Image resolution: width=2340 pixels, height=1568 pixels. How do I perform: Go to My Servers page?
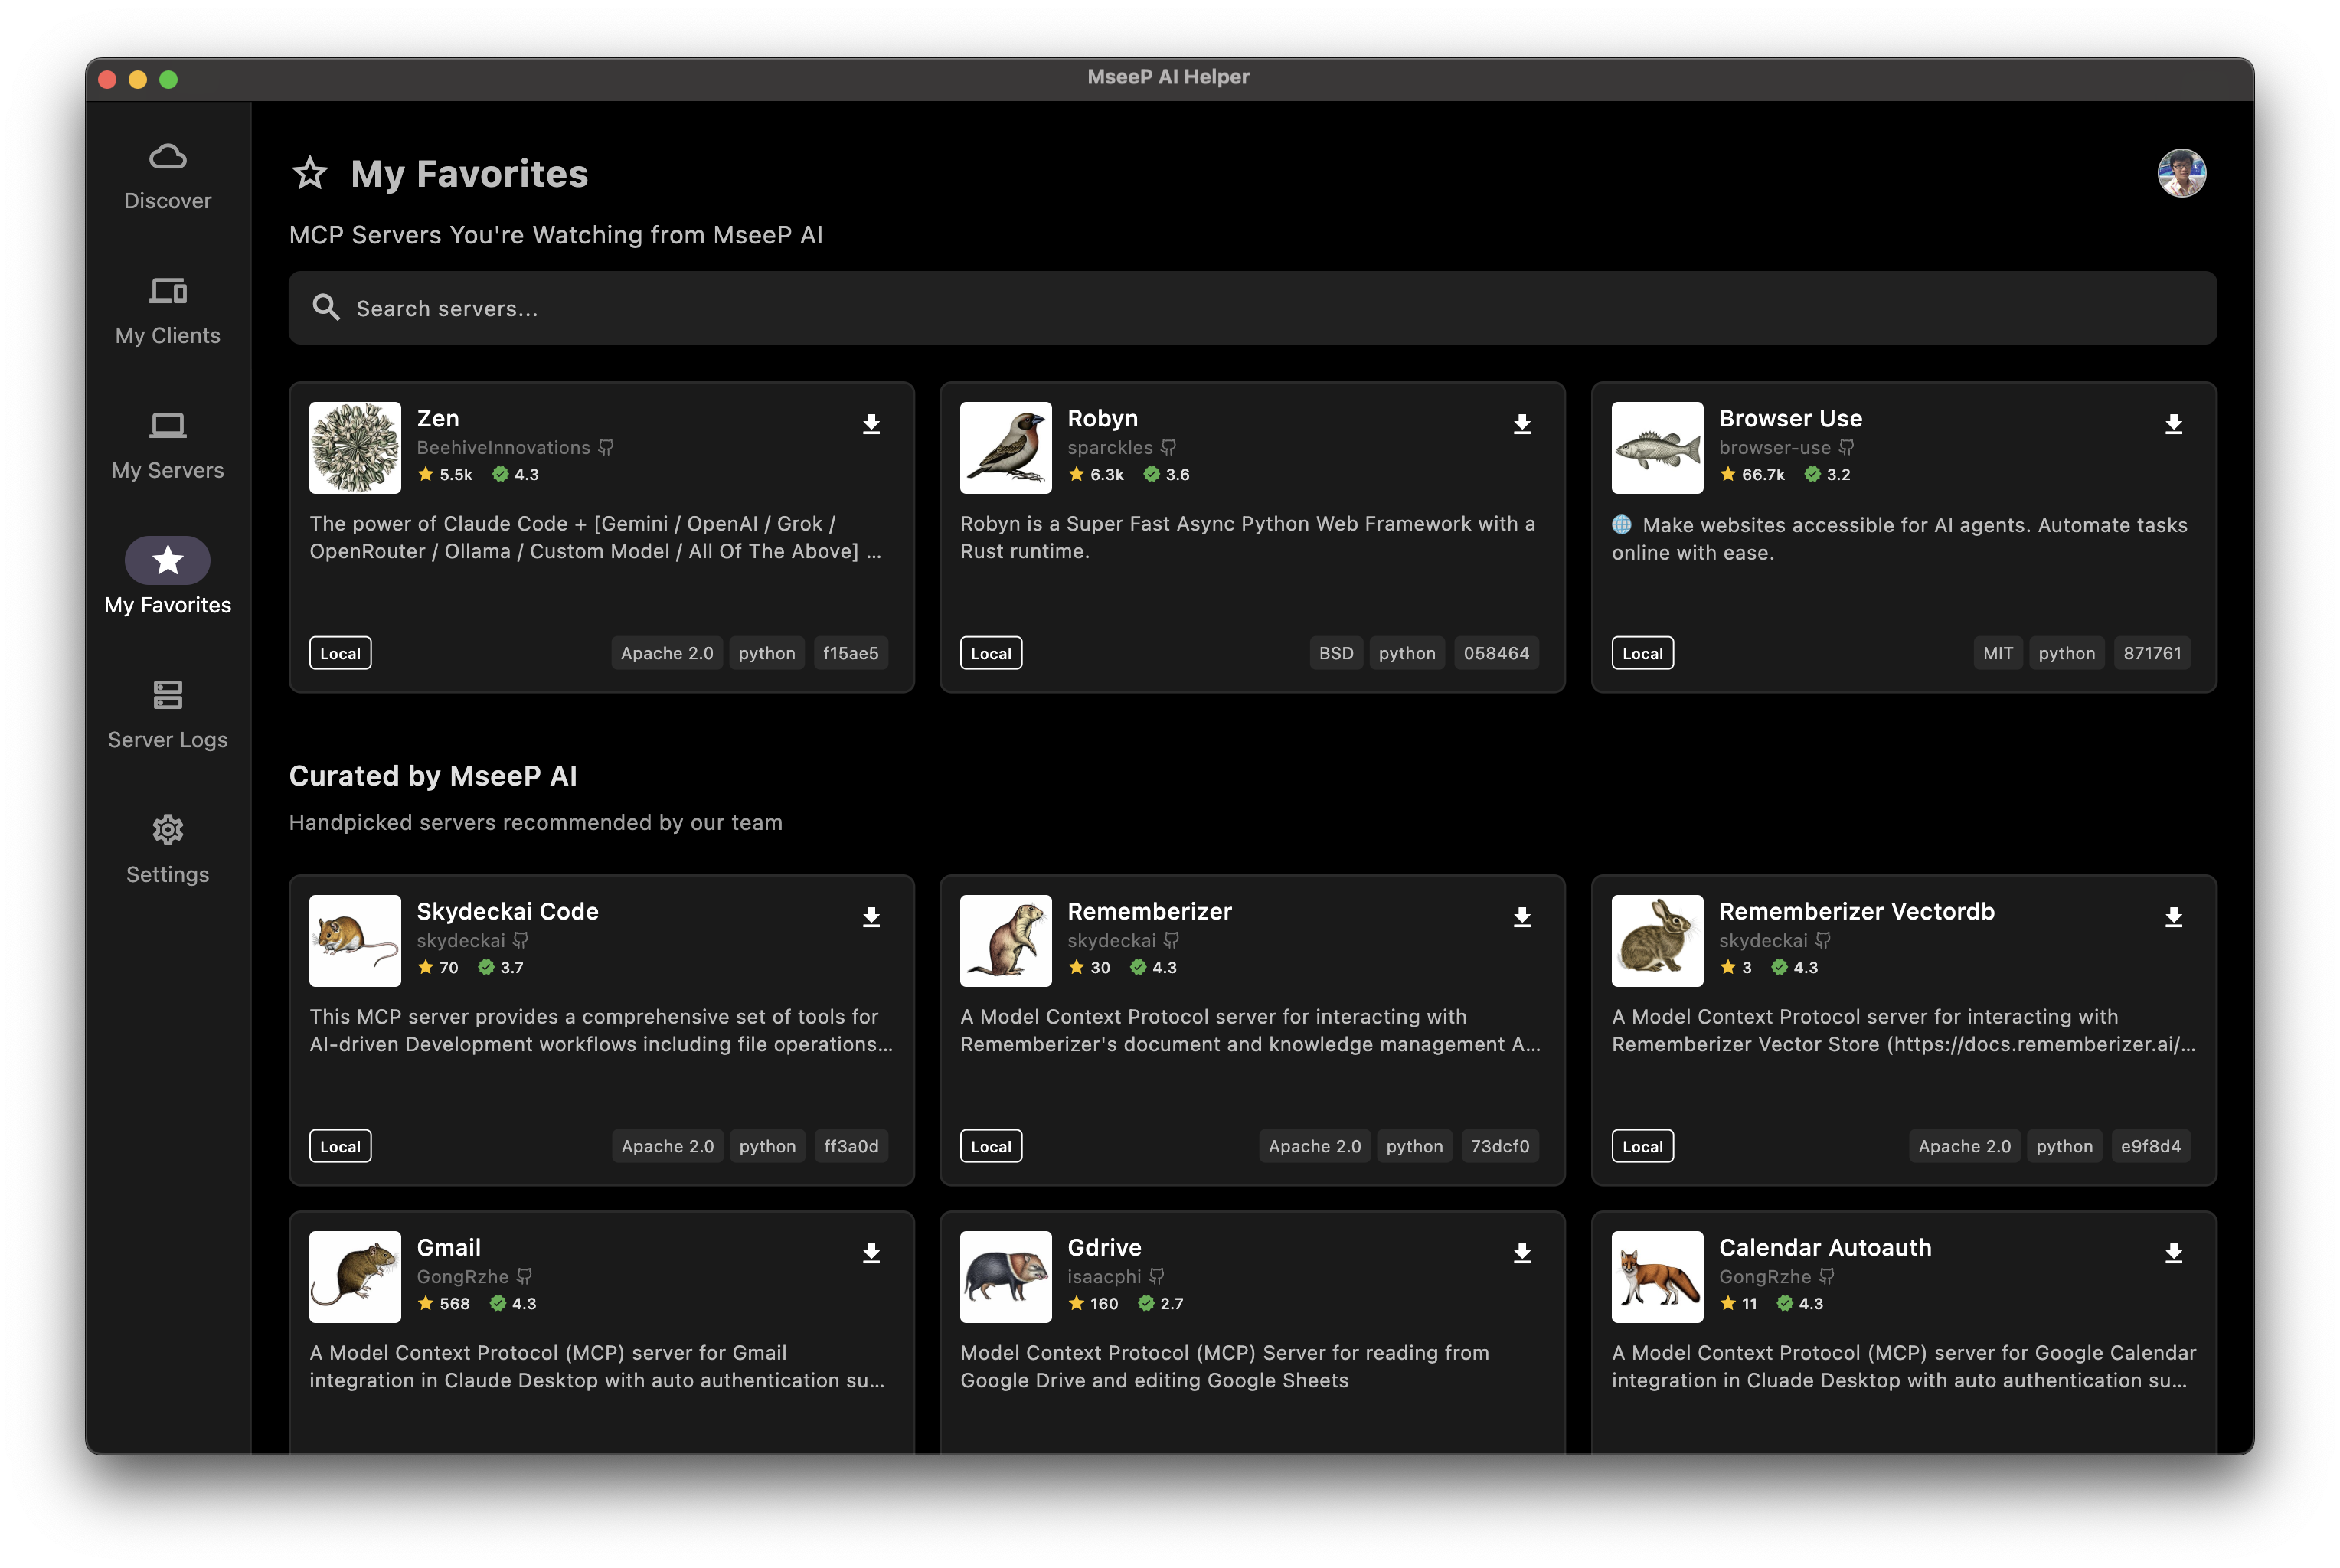[x=168, y=446]
